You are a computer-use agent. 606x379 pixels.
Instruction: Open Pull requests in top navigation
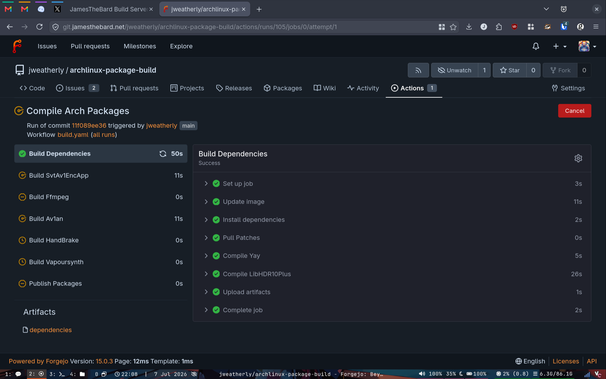point(90,46)
